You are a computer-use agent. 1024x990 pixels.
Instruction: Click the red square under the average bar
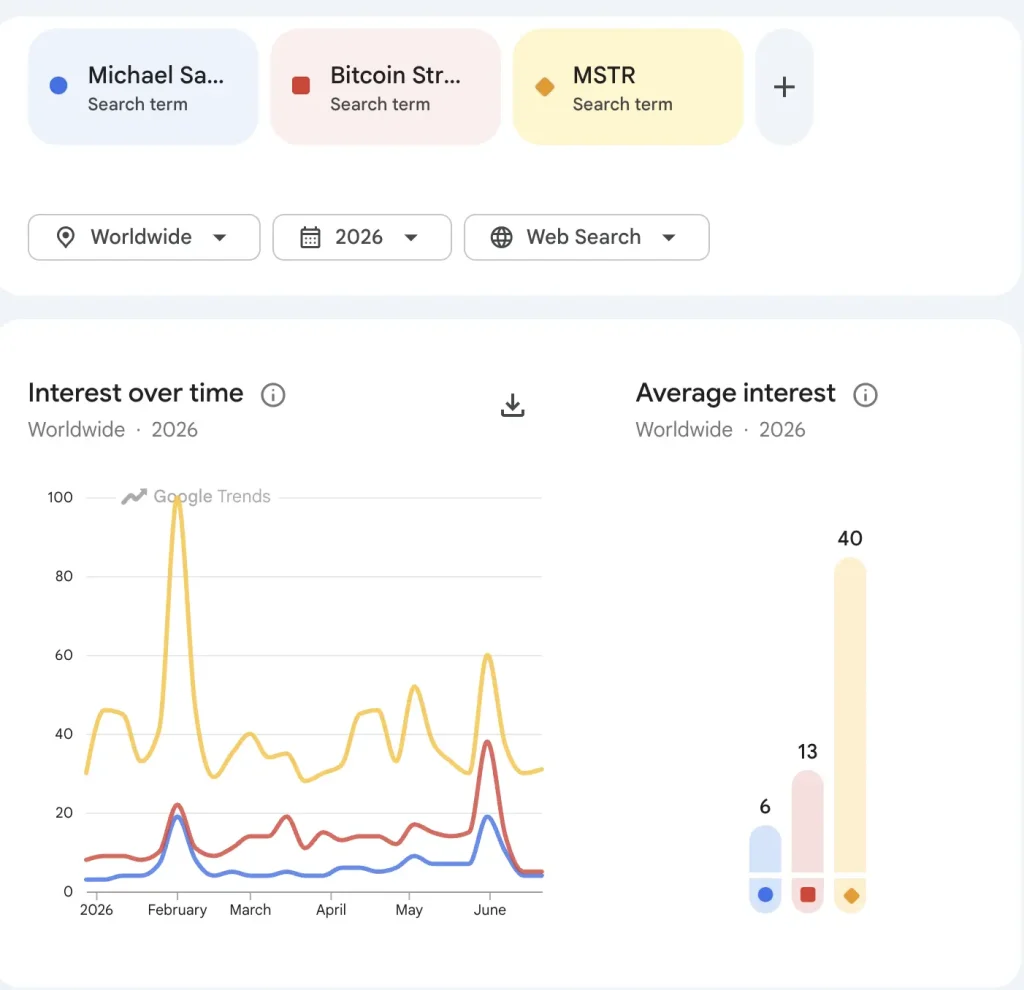coord(808,895)
